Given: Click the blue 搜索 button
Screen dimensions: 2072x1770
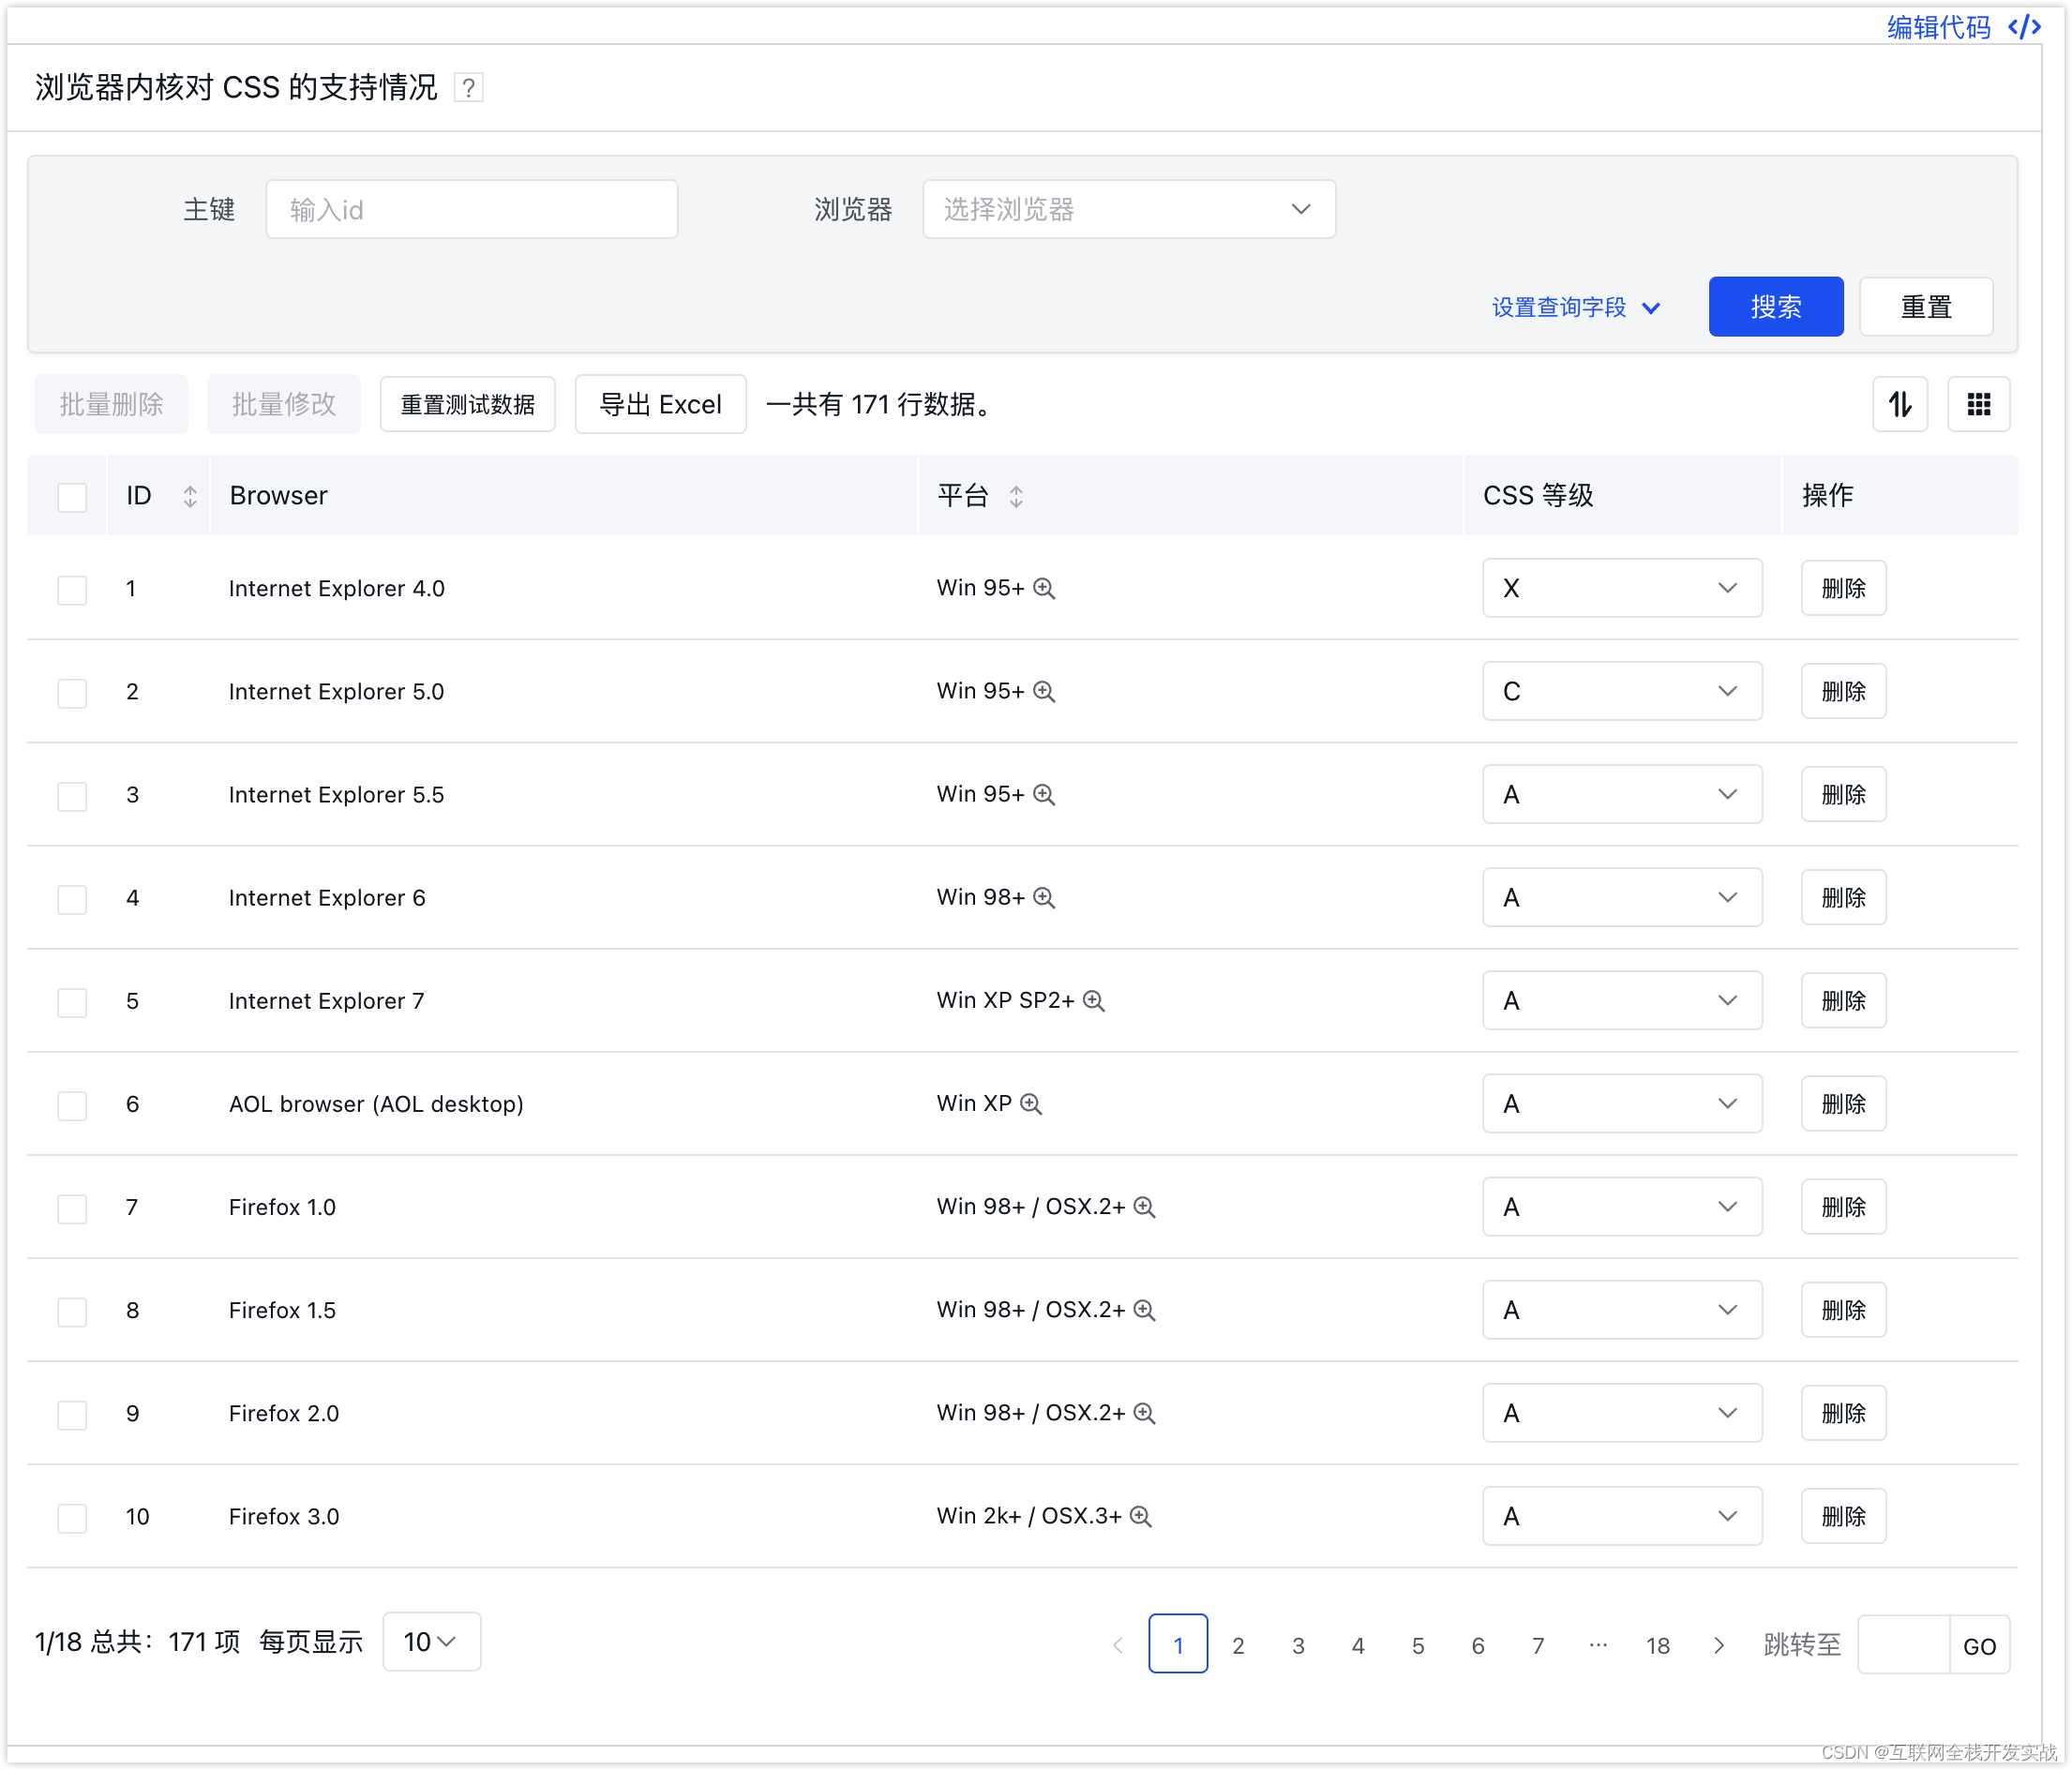Looking at the screenshot, I should (1776, 307).
